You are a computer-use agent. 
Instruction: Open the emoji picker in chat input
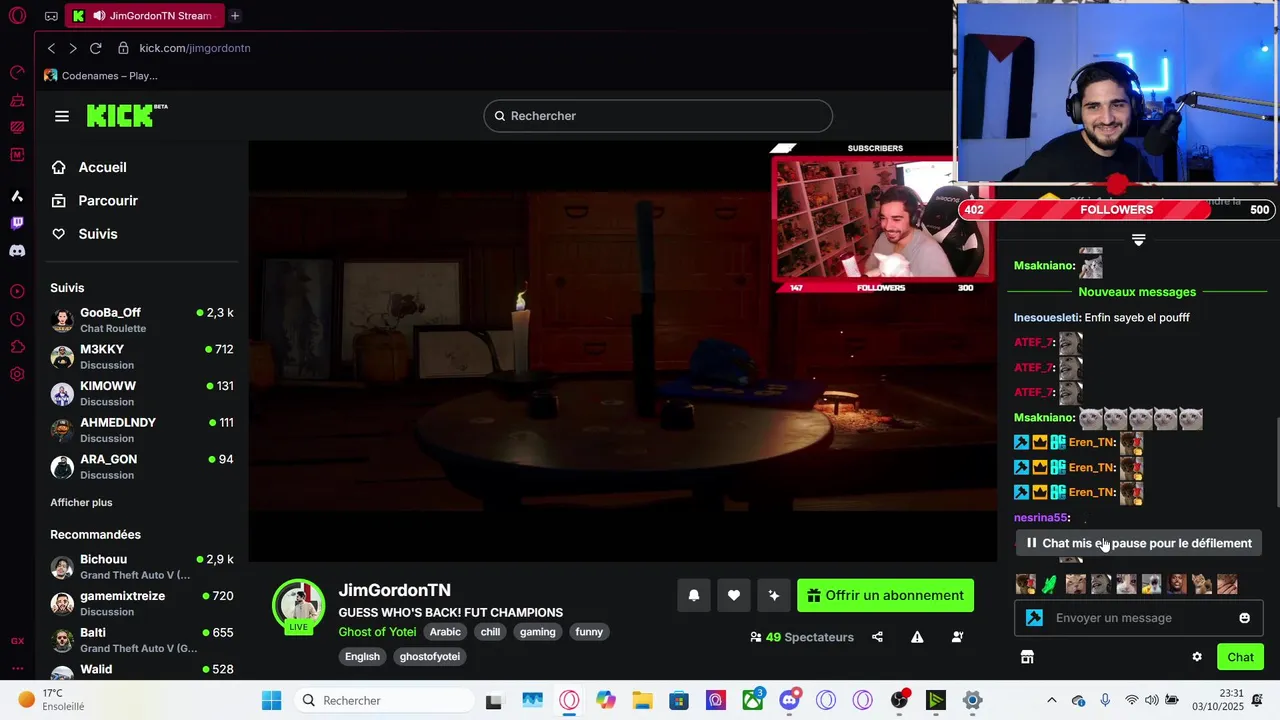[x=1245, y=618]
